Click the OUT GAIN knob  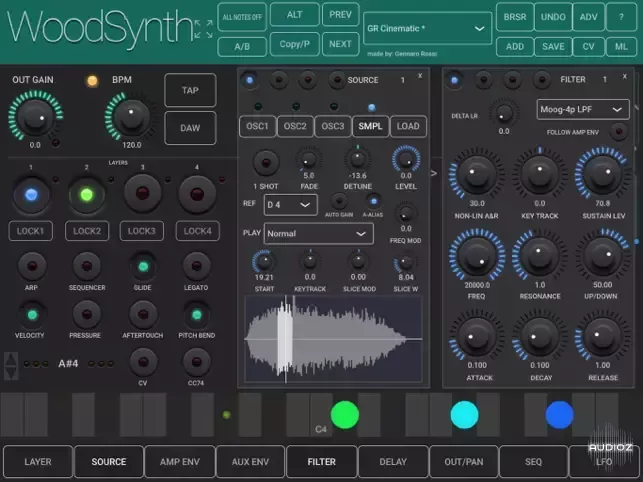(35, 116)
